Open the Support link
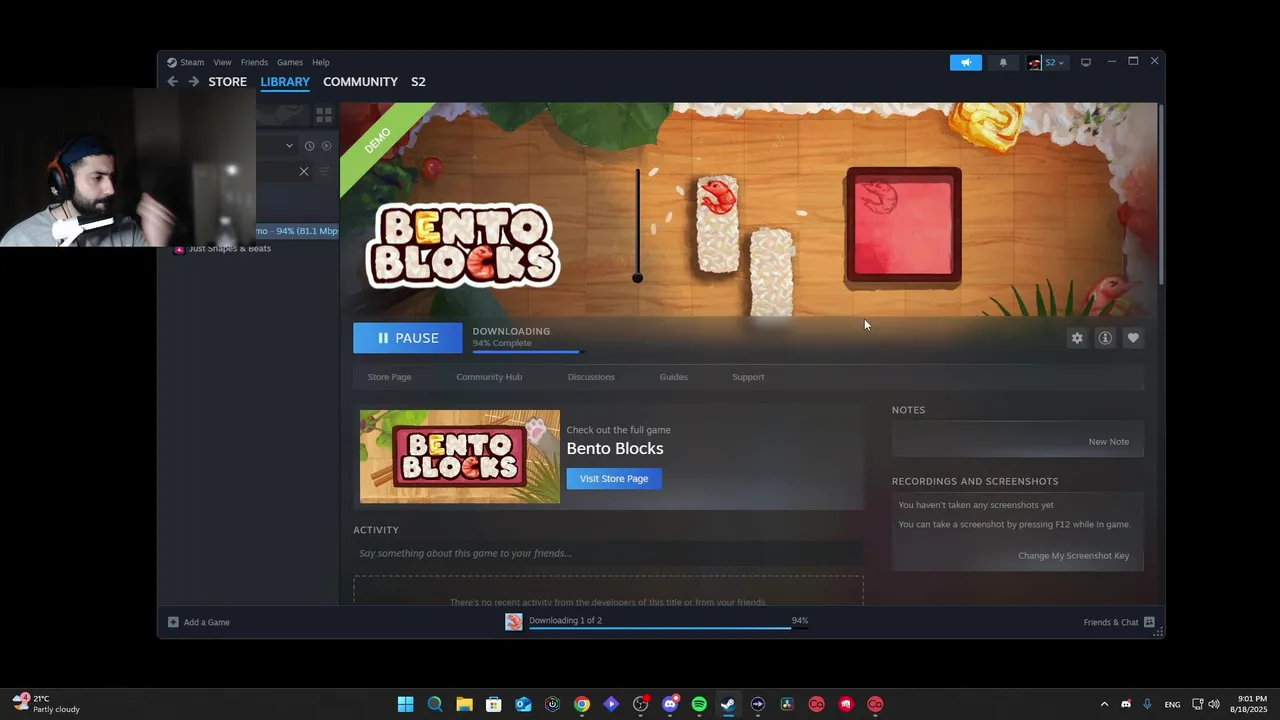 [x=748, y=377]
